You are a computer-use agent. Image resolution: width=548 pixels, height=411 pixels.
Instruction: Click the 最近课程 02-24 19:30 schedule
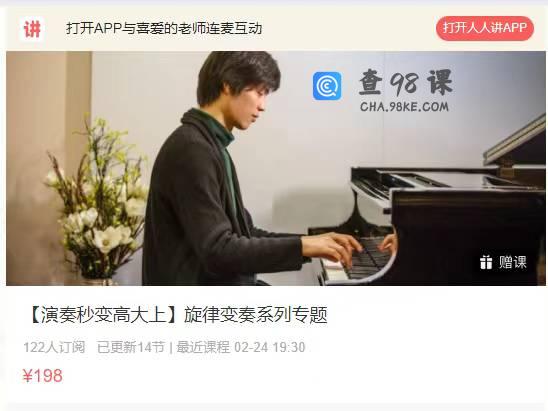click(x=240, y=347)
